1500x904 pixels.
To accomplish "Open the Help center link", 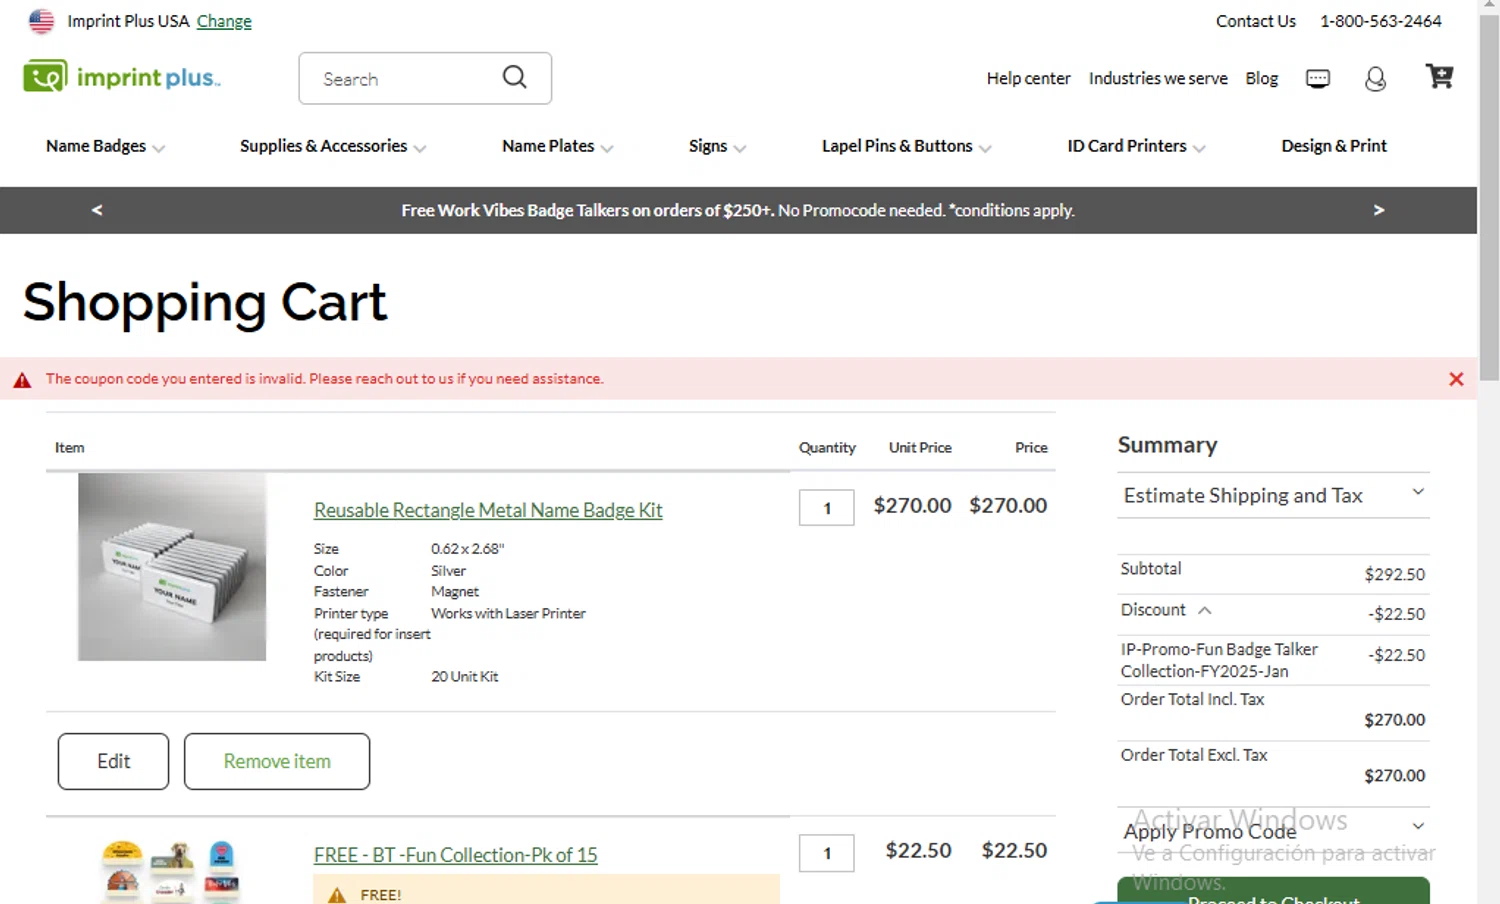I will coord(1028,78).
